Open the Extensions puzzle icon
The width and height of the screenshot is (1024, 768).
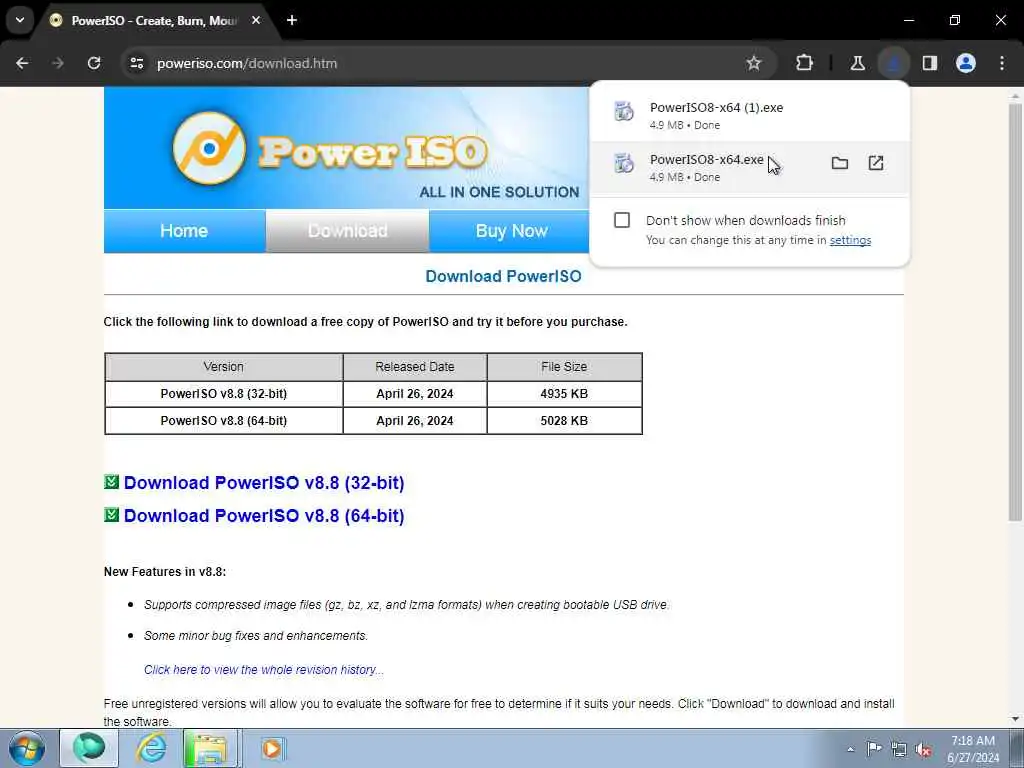click(x=805, y=63)
